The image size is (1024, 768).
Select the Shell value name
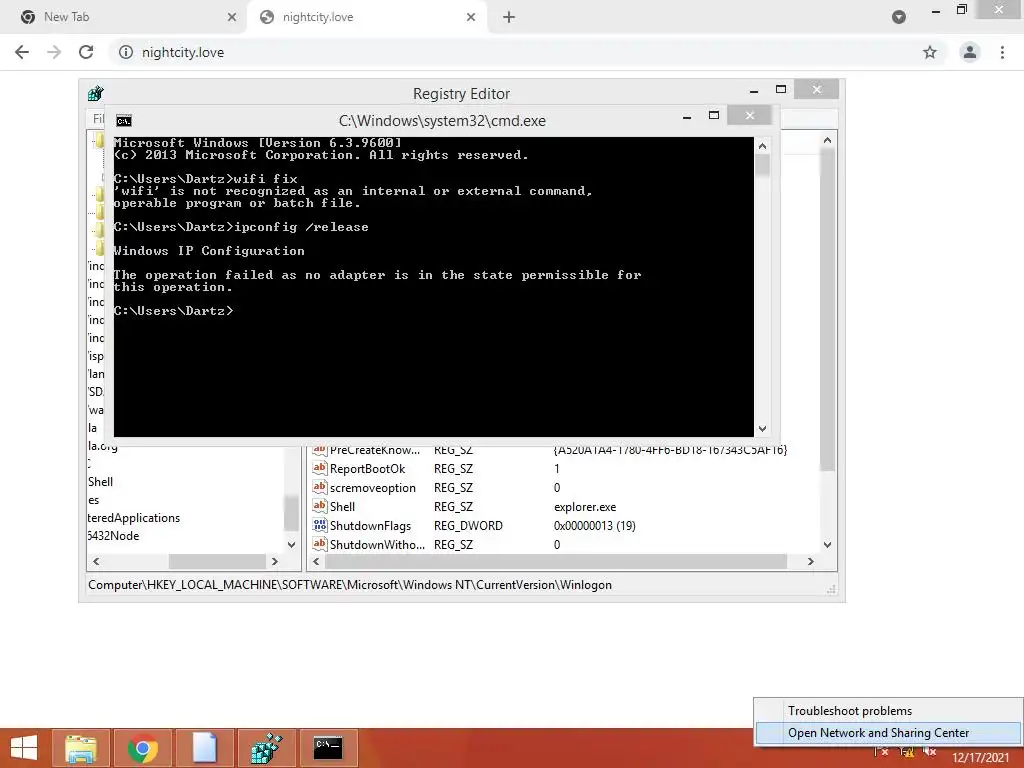[342, 507]
